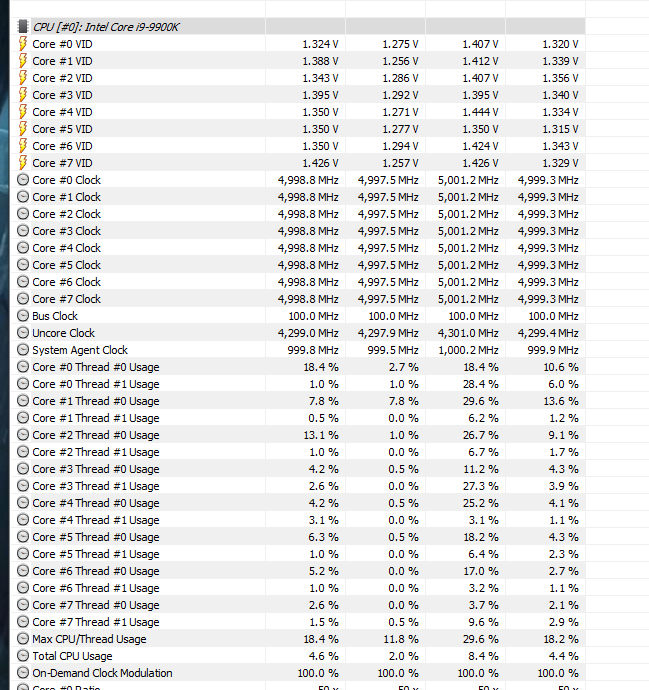Click the icon beside Max CPU/Thread Usage
Viewport: 649px width, 690px height.
click(23, 639)
